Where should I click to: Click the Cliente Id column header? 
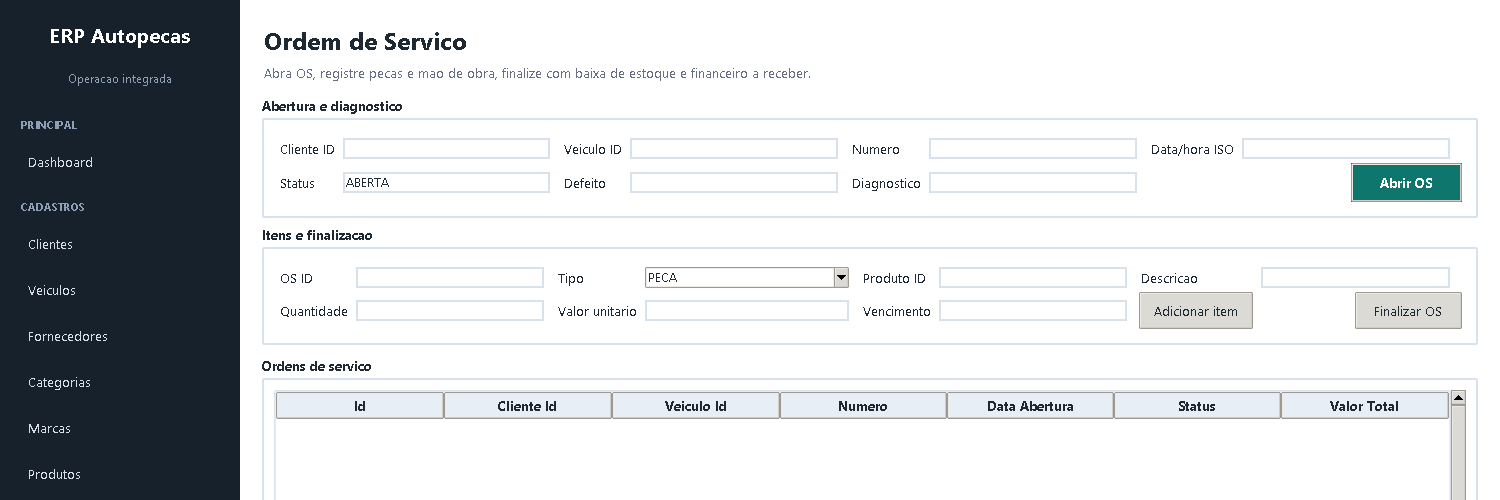pyautogui.click(x=527, y=406)
